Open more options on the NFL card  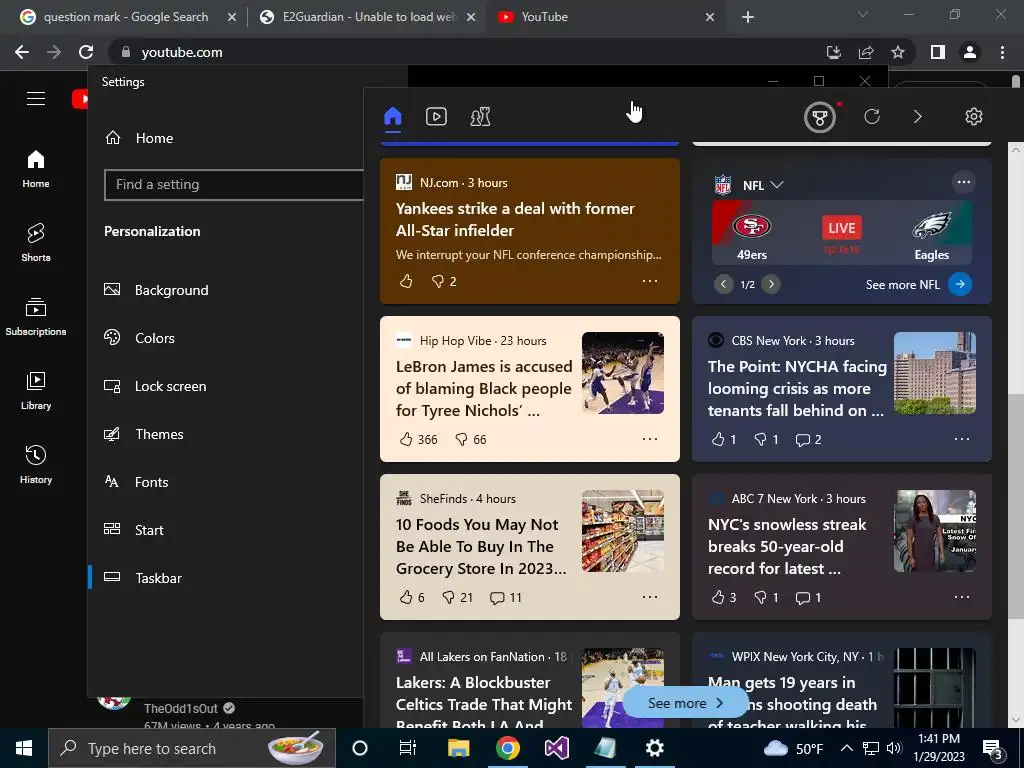coord(963,182)
